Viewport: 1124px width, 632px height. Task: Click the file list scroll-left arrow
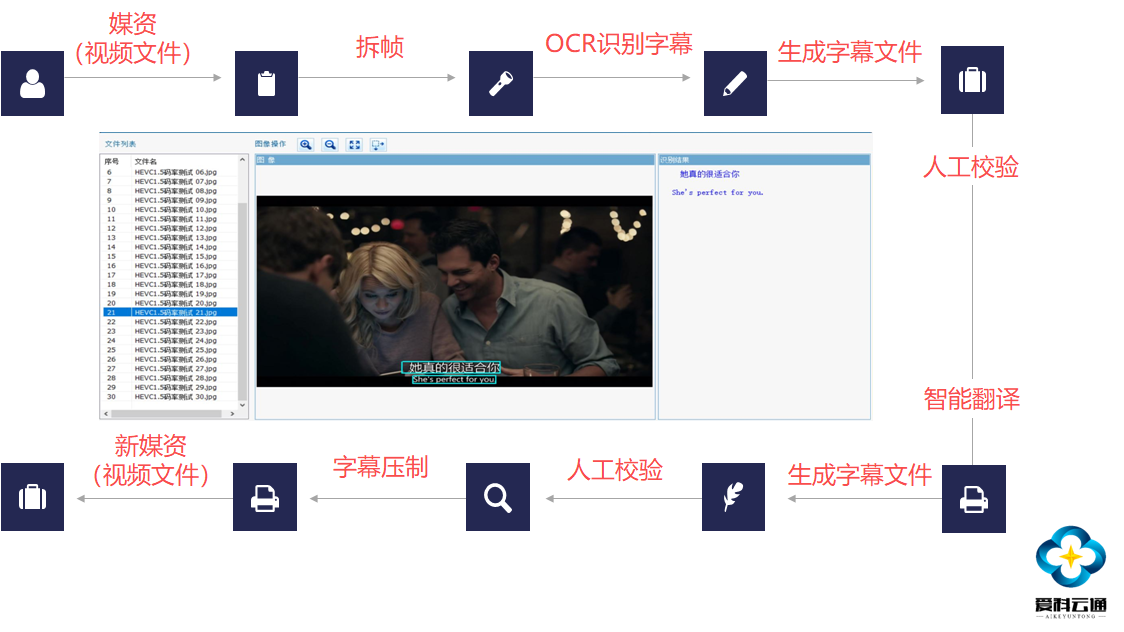point(106,413)
